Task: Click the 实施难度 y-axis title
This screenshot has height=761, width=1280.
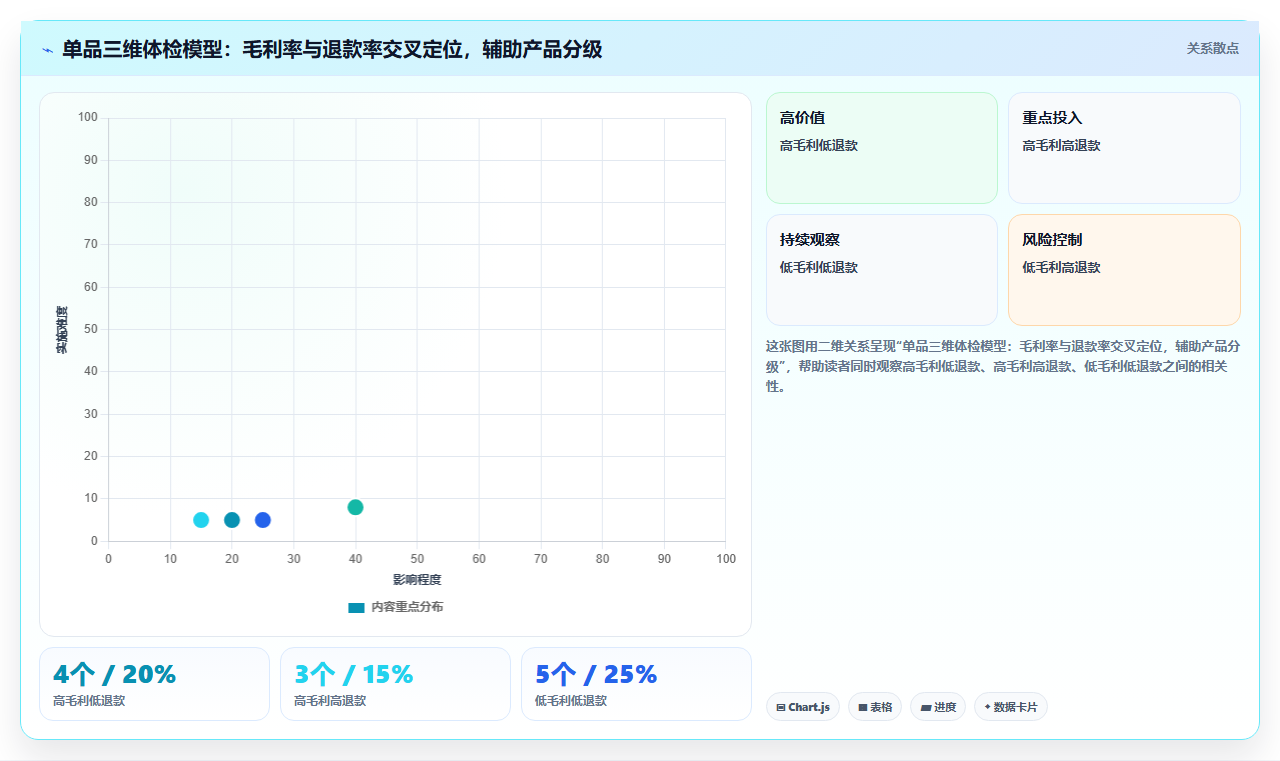Action: click(x=62, y=329)
